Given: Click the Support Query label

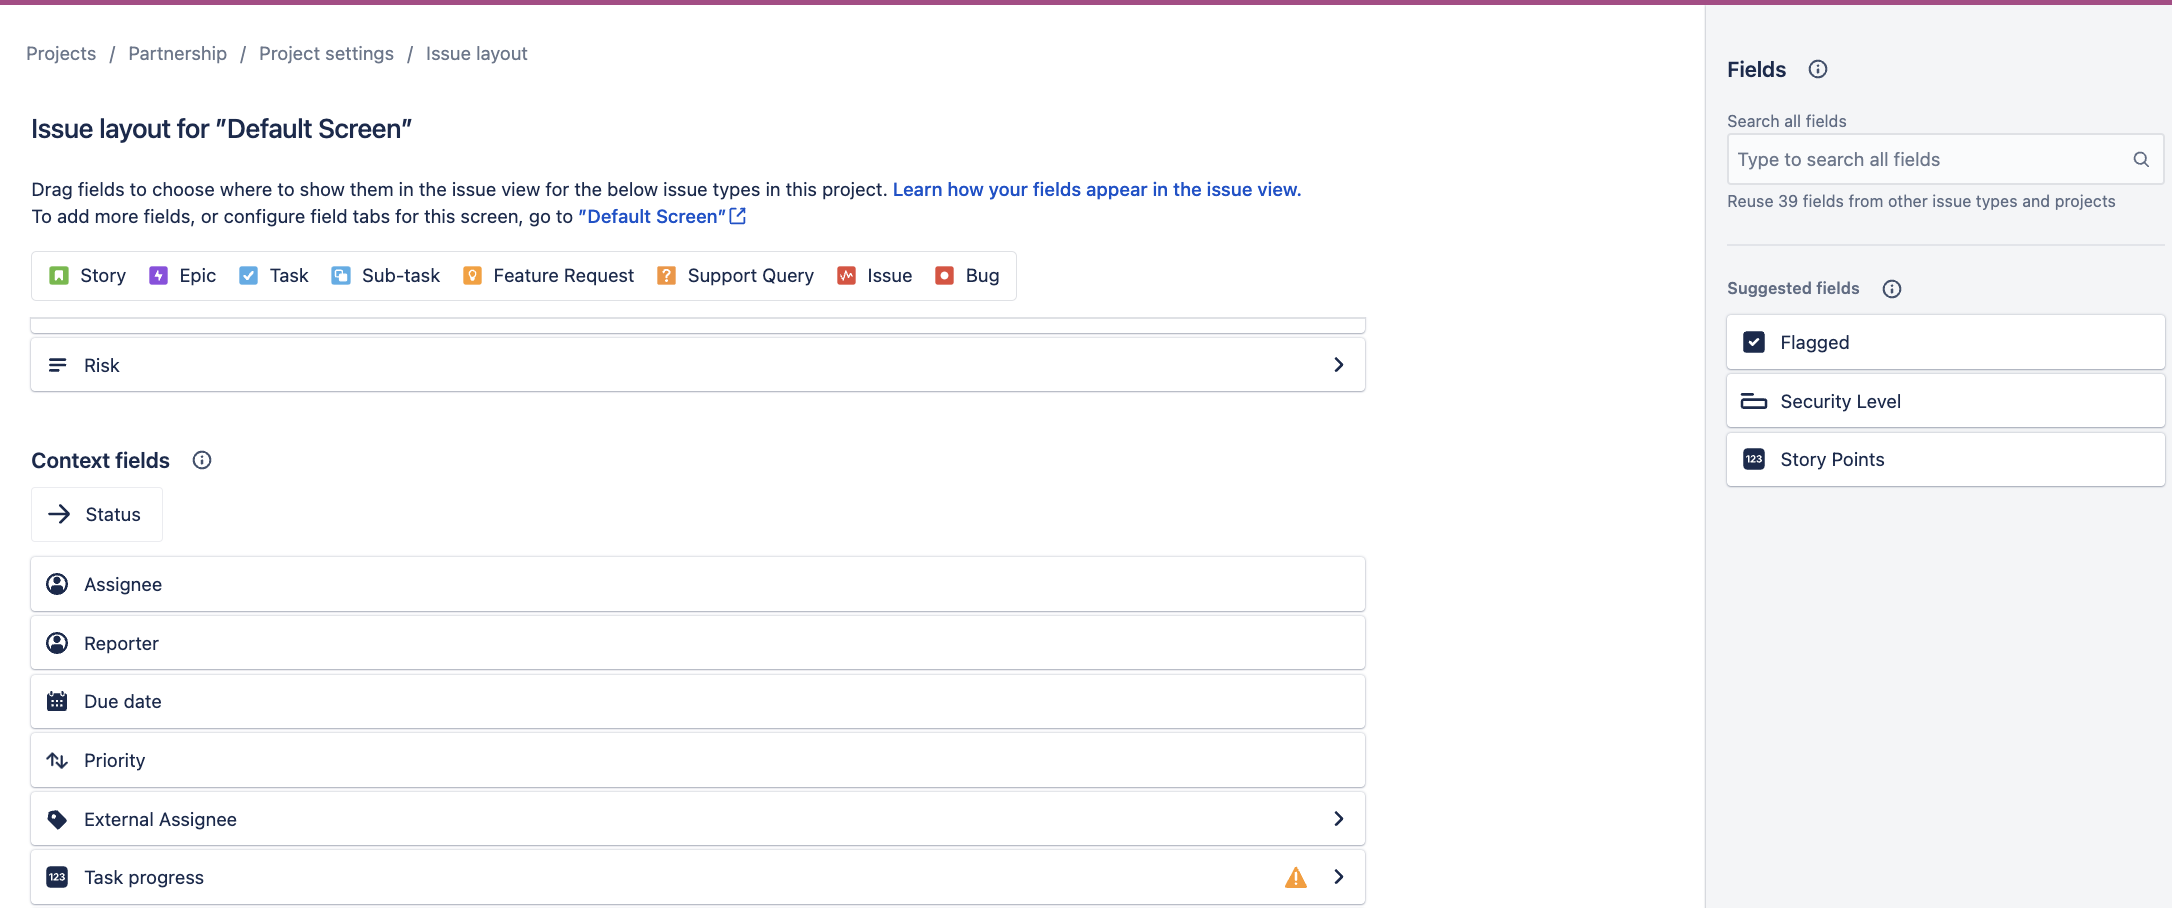Looking at the screenshot, I should pos(750,275).
